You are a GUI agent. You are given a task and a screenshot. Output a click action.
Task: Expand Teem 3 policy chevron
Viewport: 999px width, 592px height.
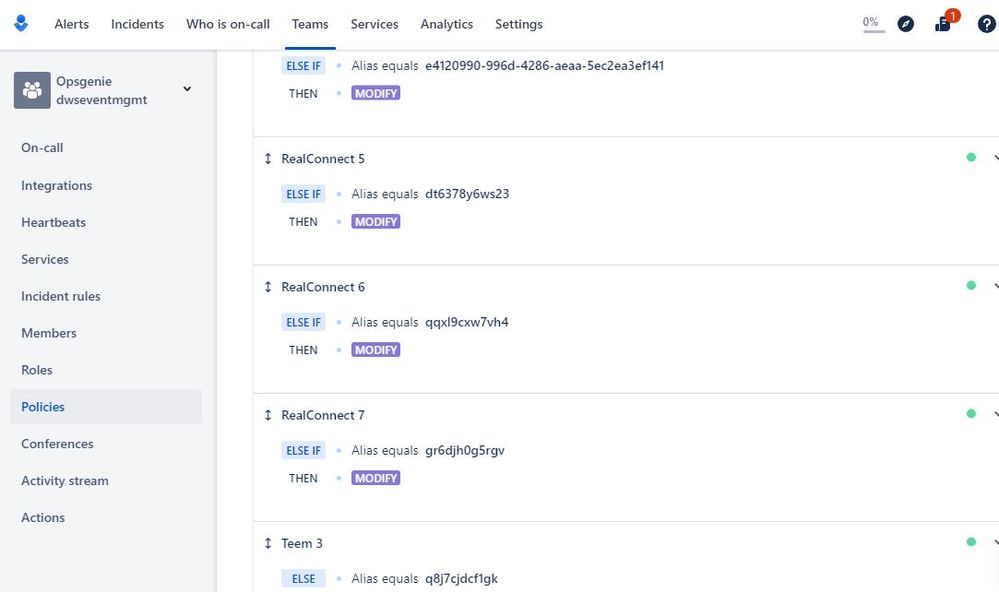(x=995, y=542)
